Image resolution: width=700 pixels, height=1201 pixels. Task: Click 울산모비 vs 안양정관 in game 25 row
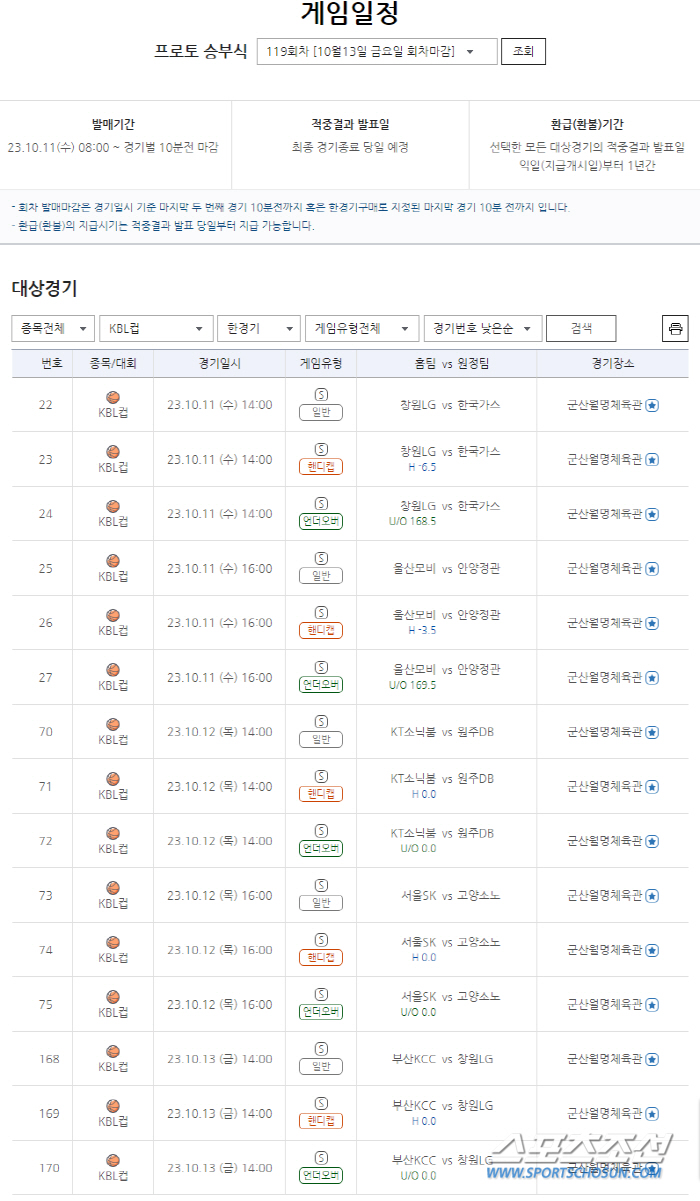[447, 569]
